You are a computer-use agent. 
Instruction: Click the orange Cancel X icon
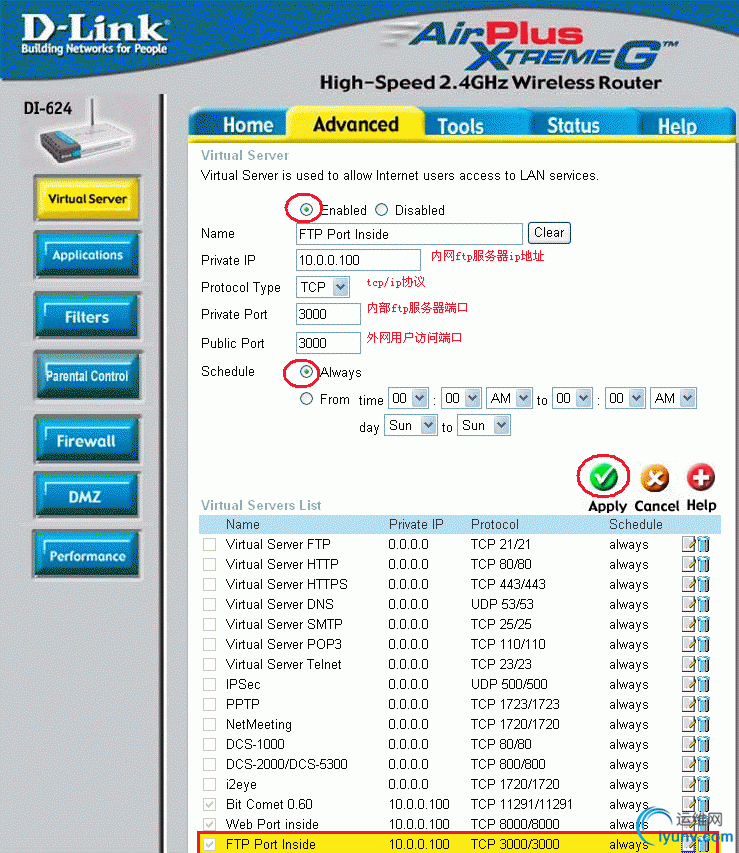pyautogui.click(x=655, y=479)
